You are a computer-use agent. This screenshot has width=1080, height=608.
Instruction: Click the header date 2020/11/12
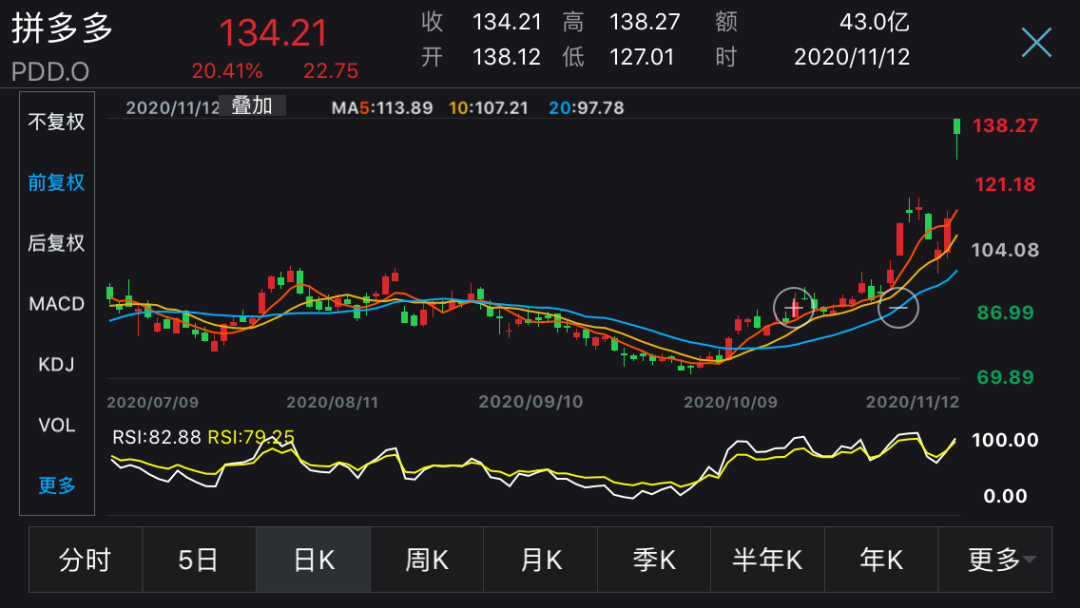(852, 57)
